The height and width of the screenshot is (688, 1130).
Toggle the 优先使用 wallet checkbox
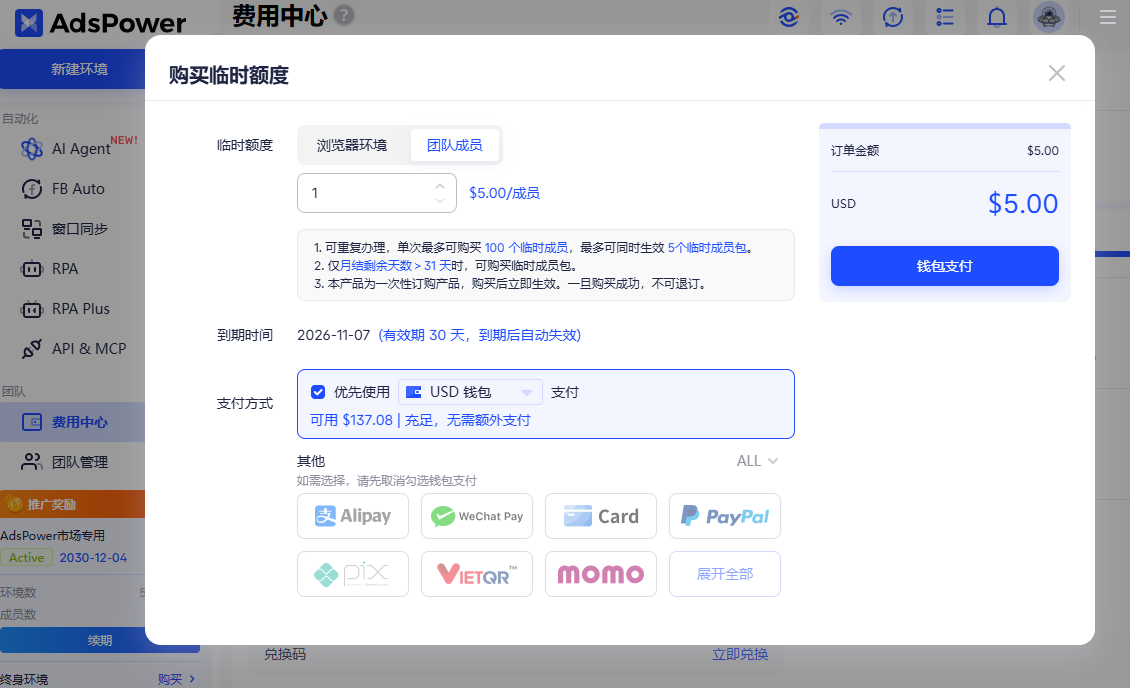(x=318, y=392)
